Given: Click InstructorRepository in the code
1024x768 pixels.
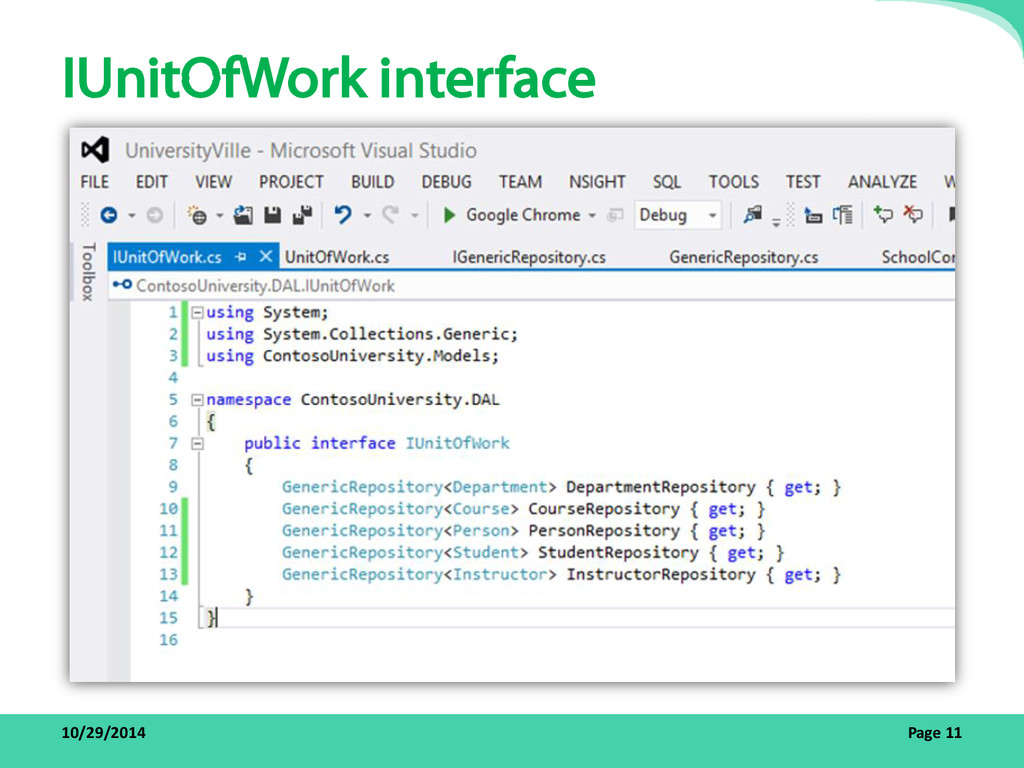Looking at the screenshot, I should [660, 575].
